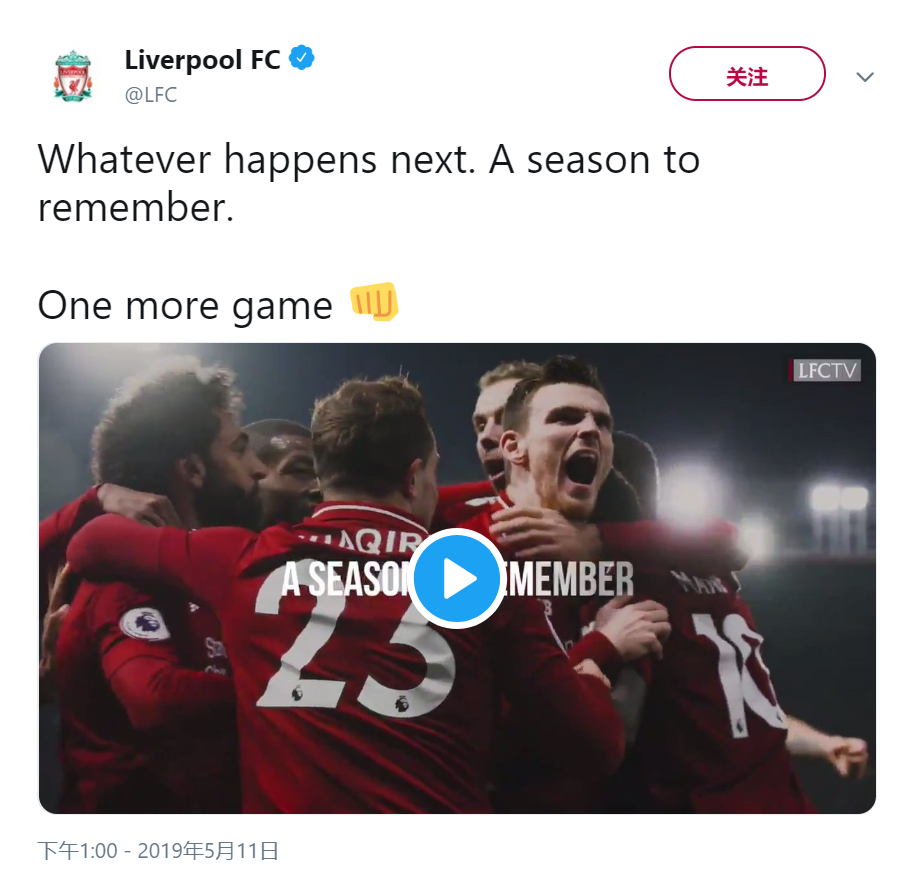Expand the tweet options chevron menu
This screenshot has width=908, height=875.
click(865, 77)
